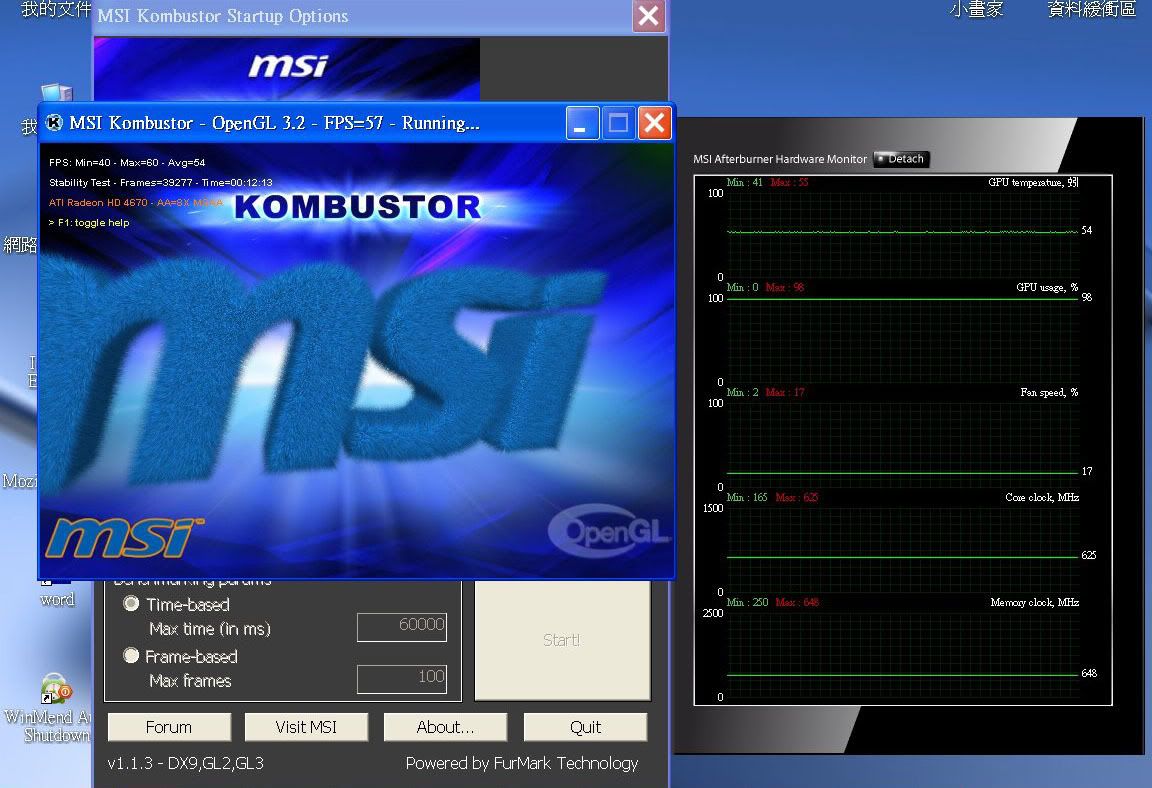Close the MSI Kombustor OpenGL render window
This screenshot has height=788, width=1152.
(655, 123)
